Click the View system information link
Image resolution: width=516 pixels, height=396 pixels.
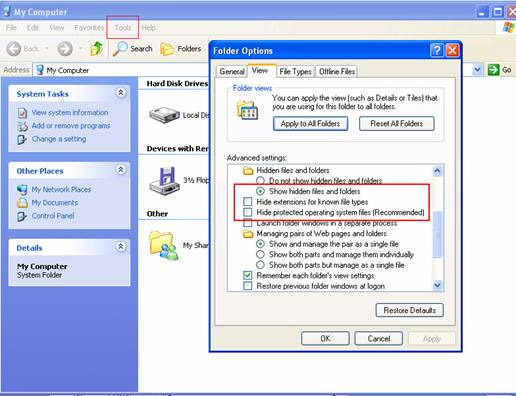70,113
